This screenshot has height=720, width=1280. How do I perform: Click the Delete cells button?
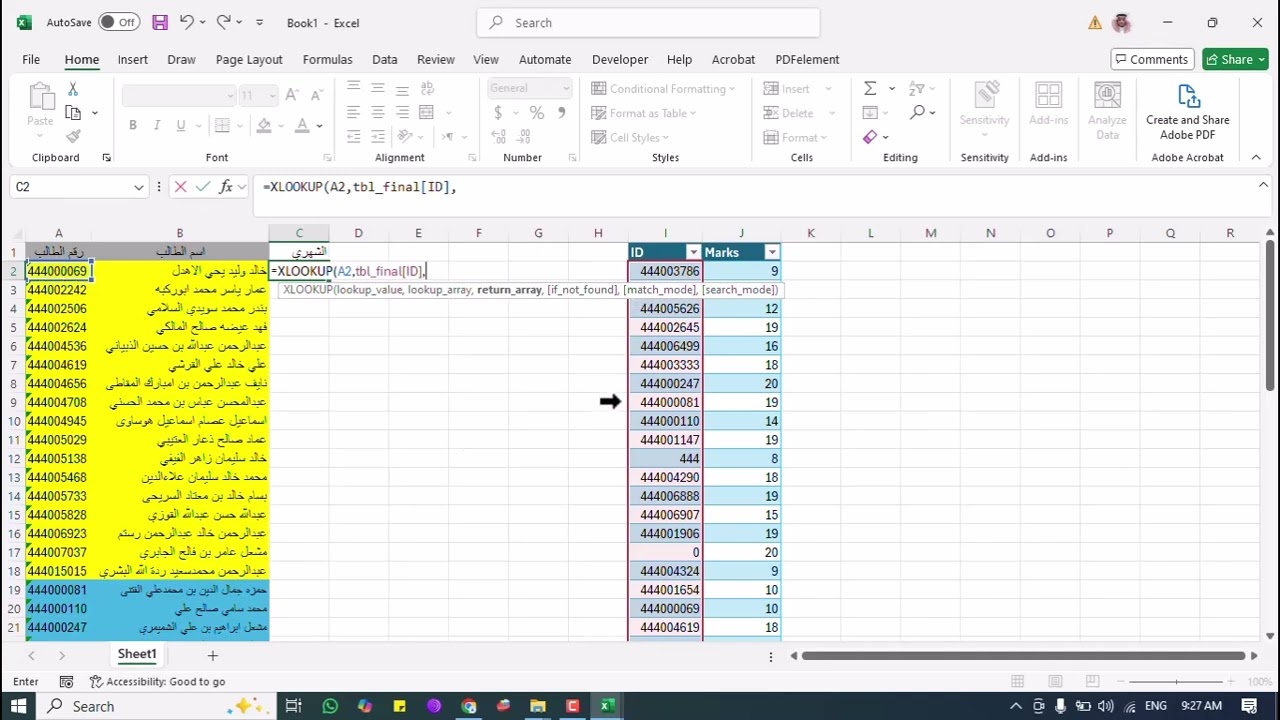click(x=789, y=113)
